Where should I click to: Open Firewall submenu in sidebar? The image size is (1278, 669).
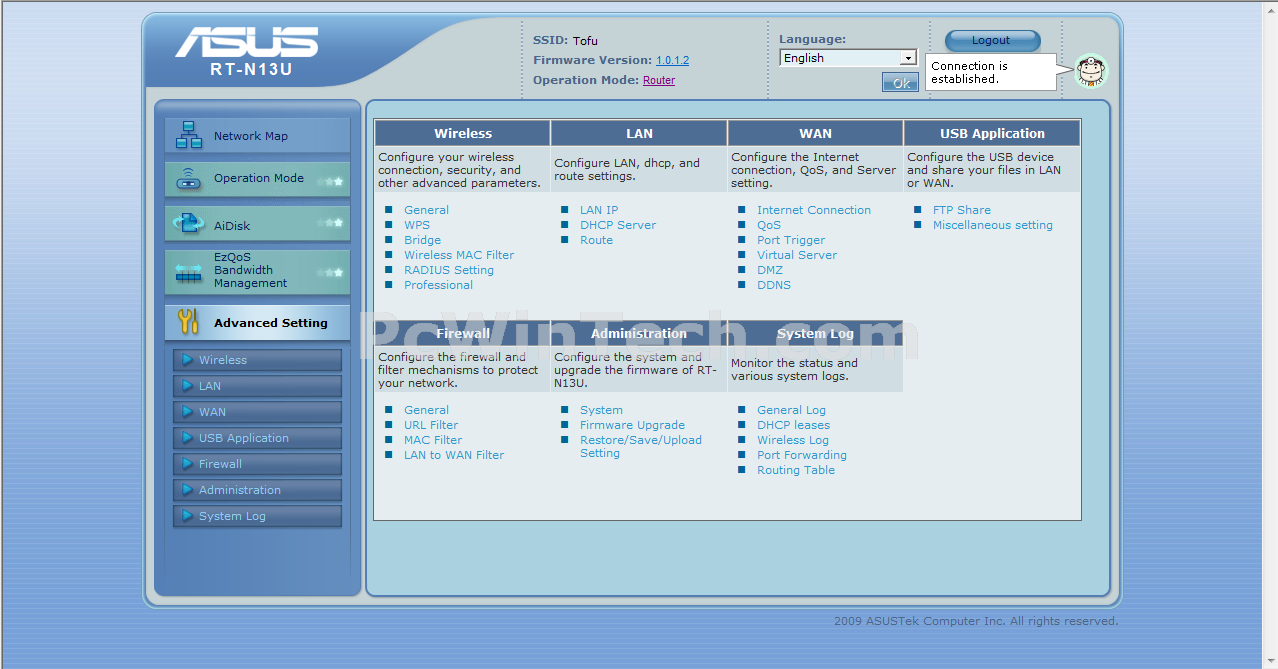coord(258,464)
